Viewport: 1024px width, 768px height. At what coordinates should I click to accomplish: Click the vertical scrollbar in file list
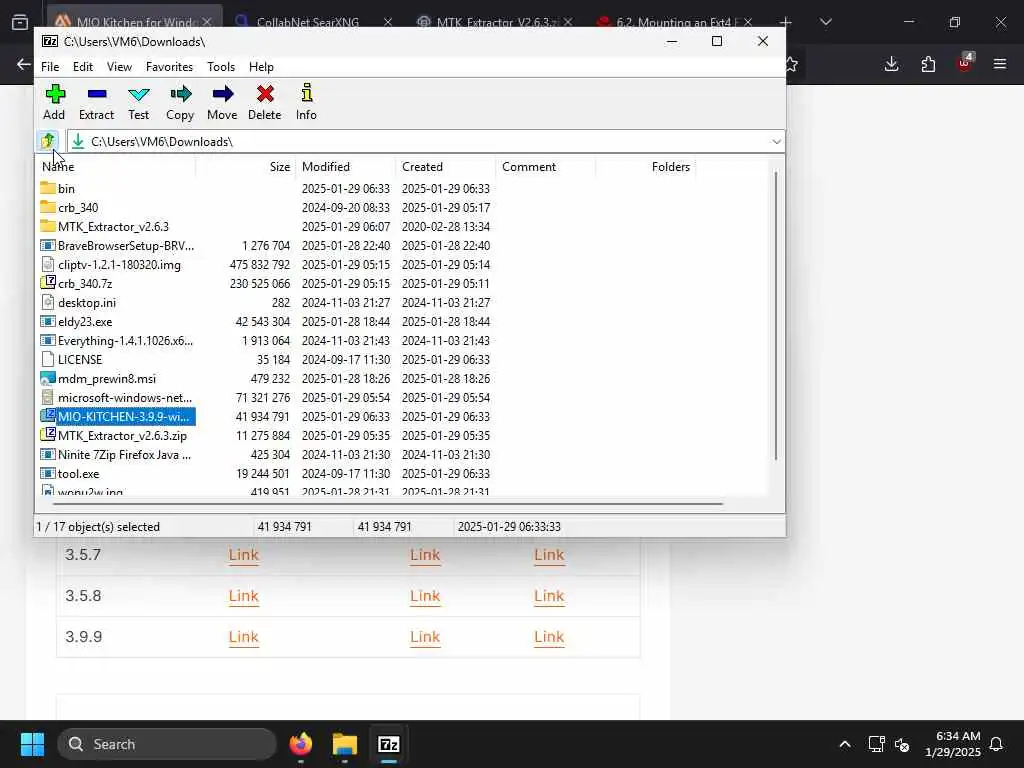(776, 315)
